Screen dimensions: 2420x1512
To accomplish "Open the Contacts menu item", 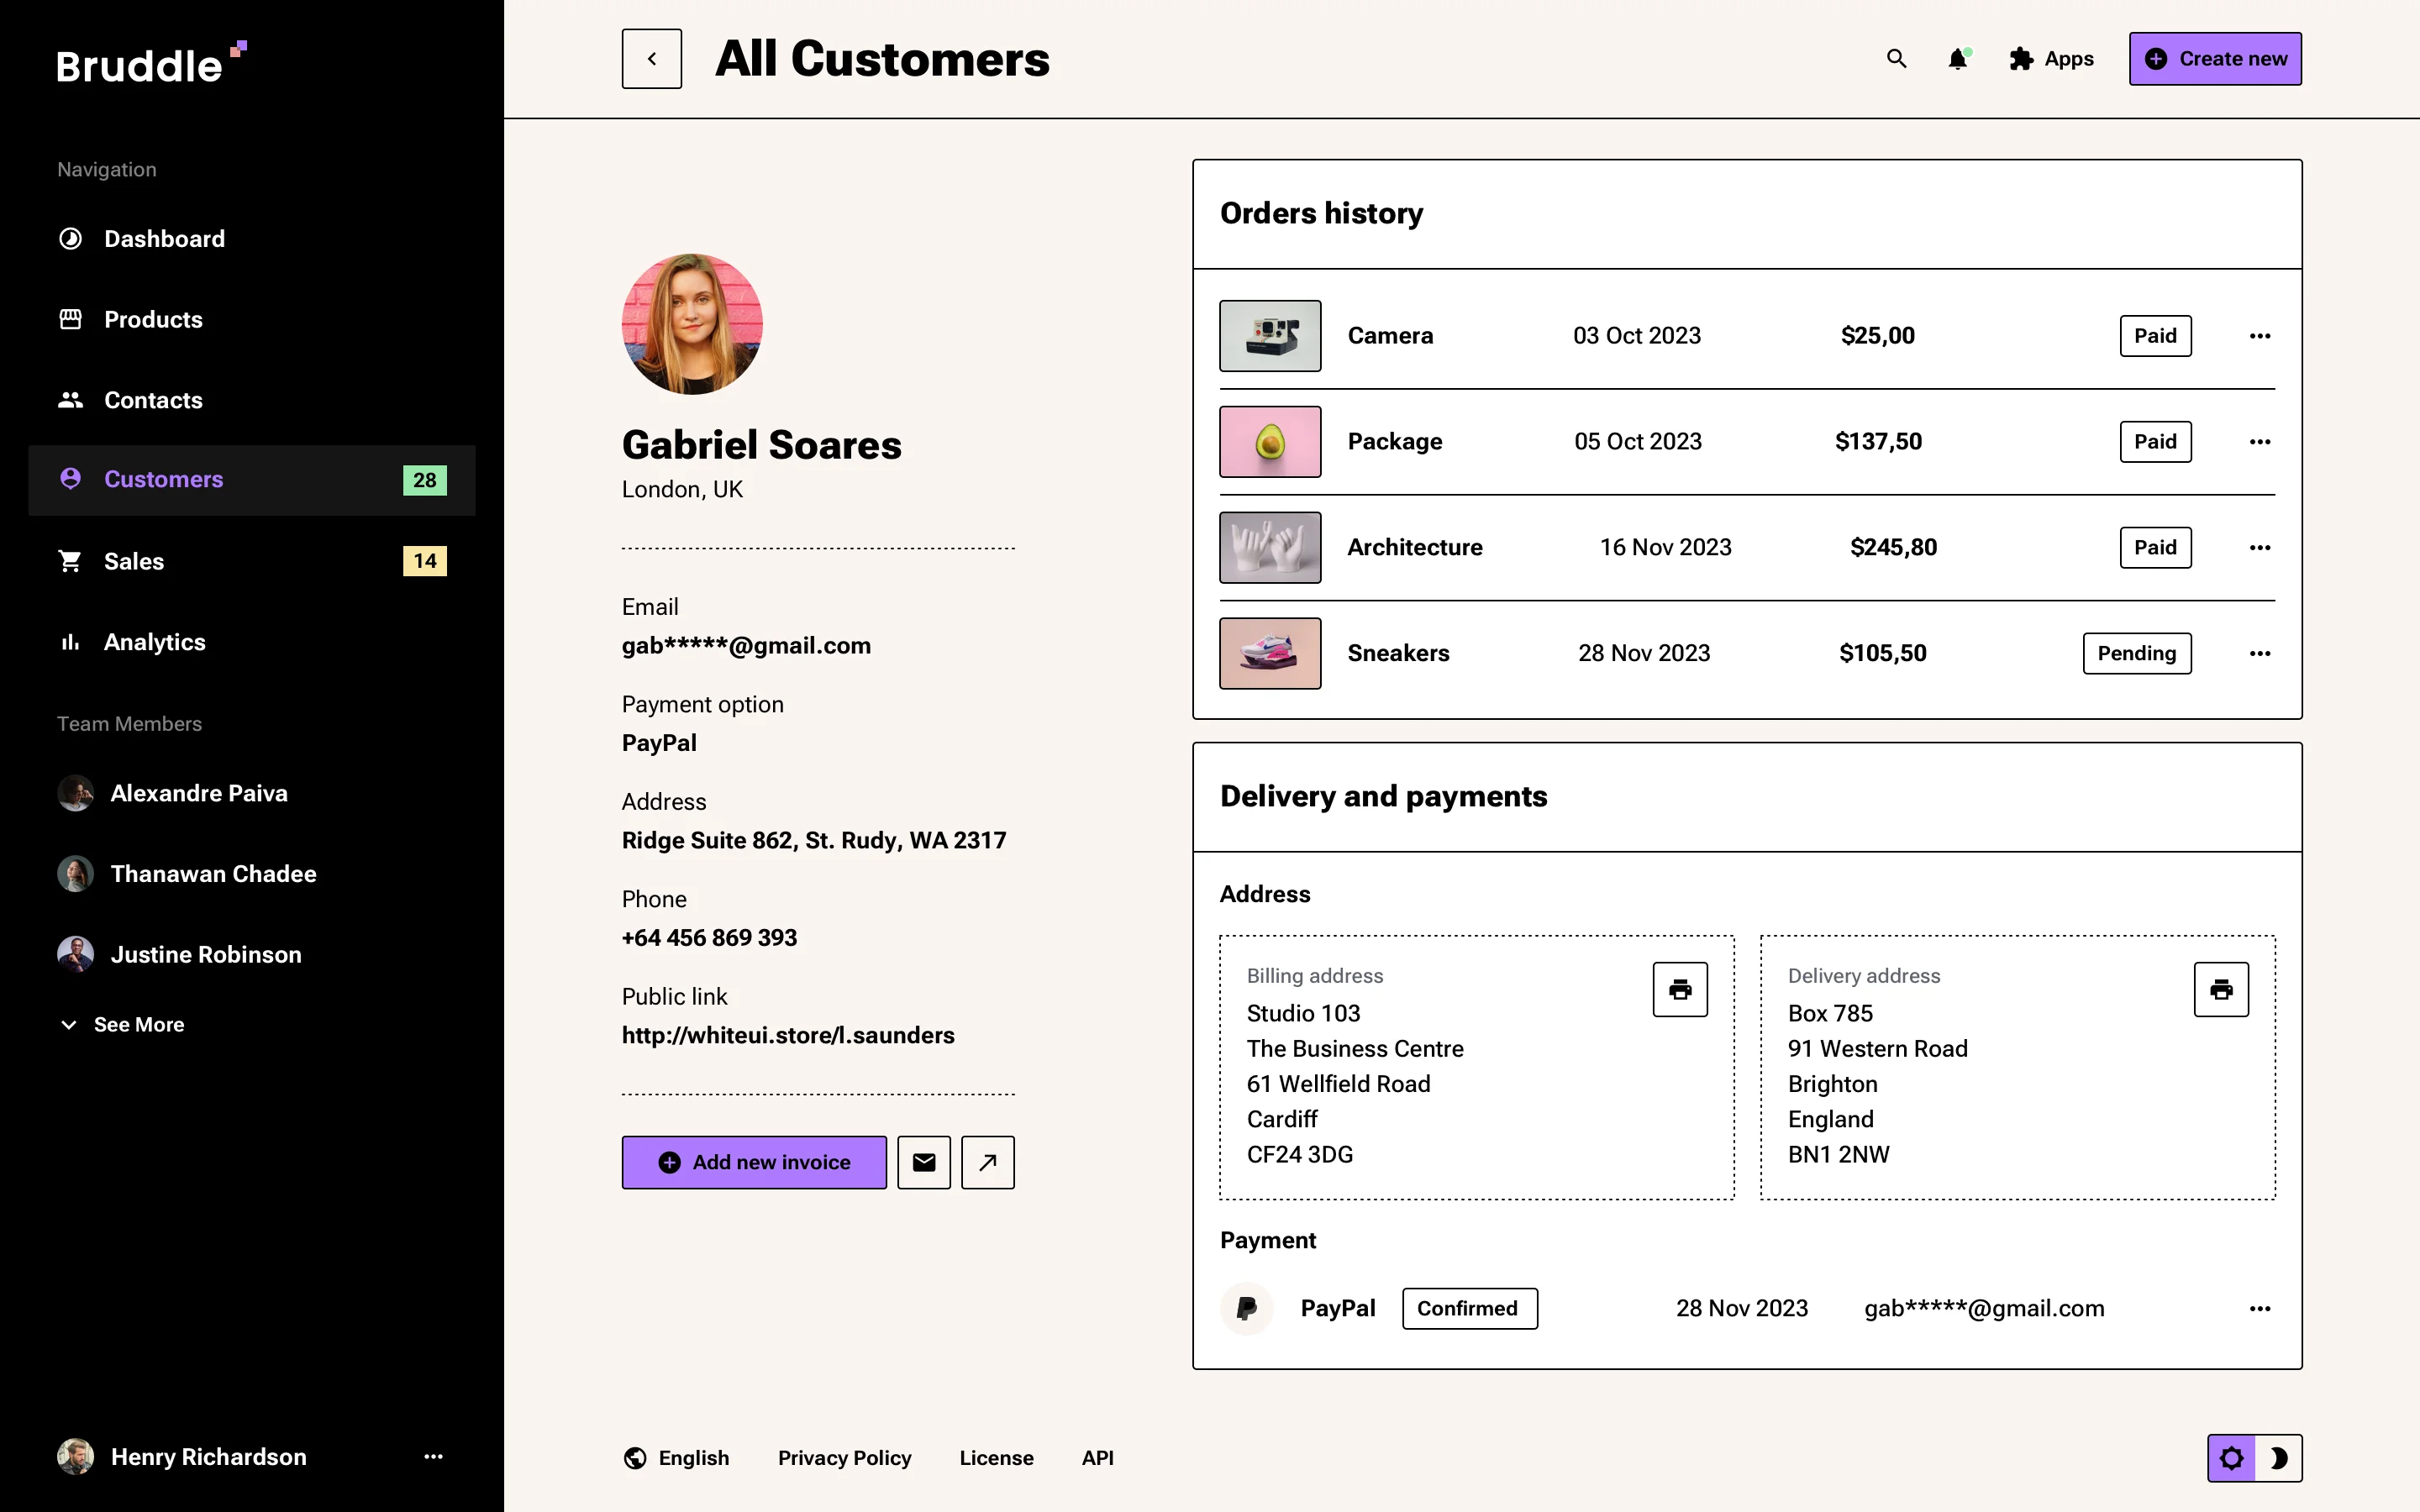I will pyautogui.click(x=153, y=400).
